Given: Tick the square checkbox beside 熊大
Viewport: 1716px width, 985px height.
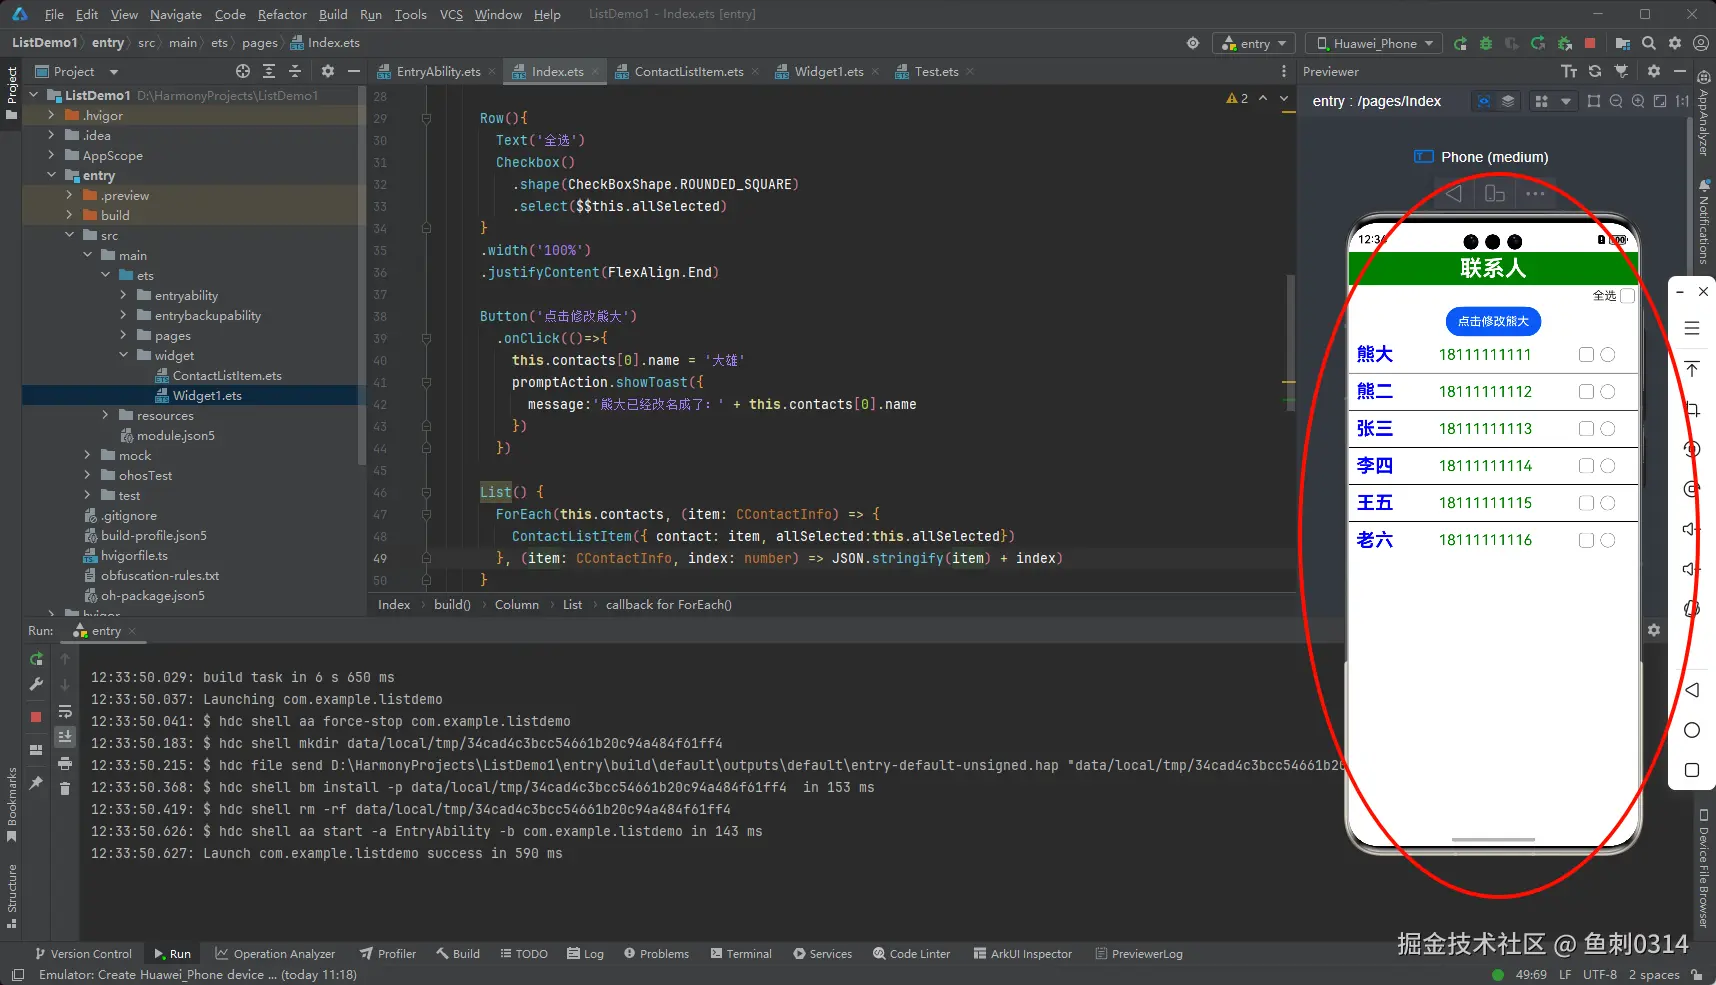Looking at the screenshot, I should 1586,355.
